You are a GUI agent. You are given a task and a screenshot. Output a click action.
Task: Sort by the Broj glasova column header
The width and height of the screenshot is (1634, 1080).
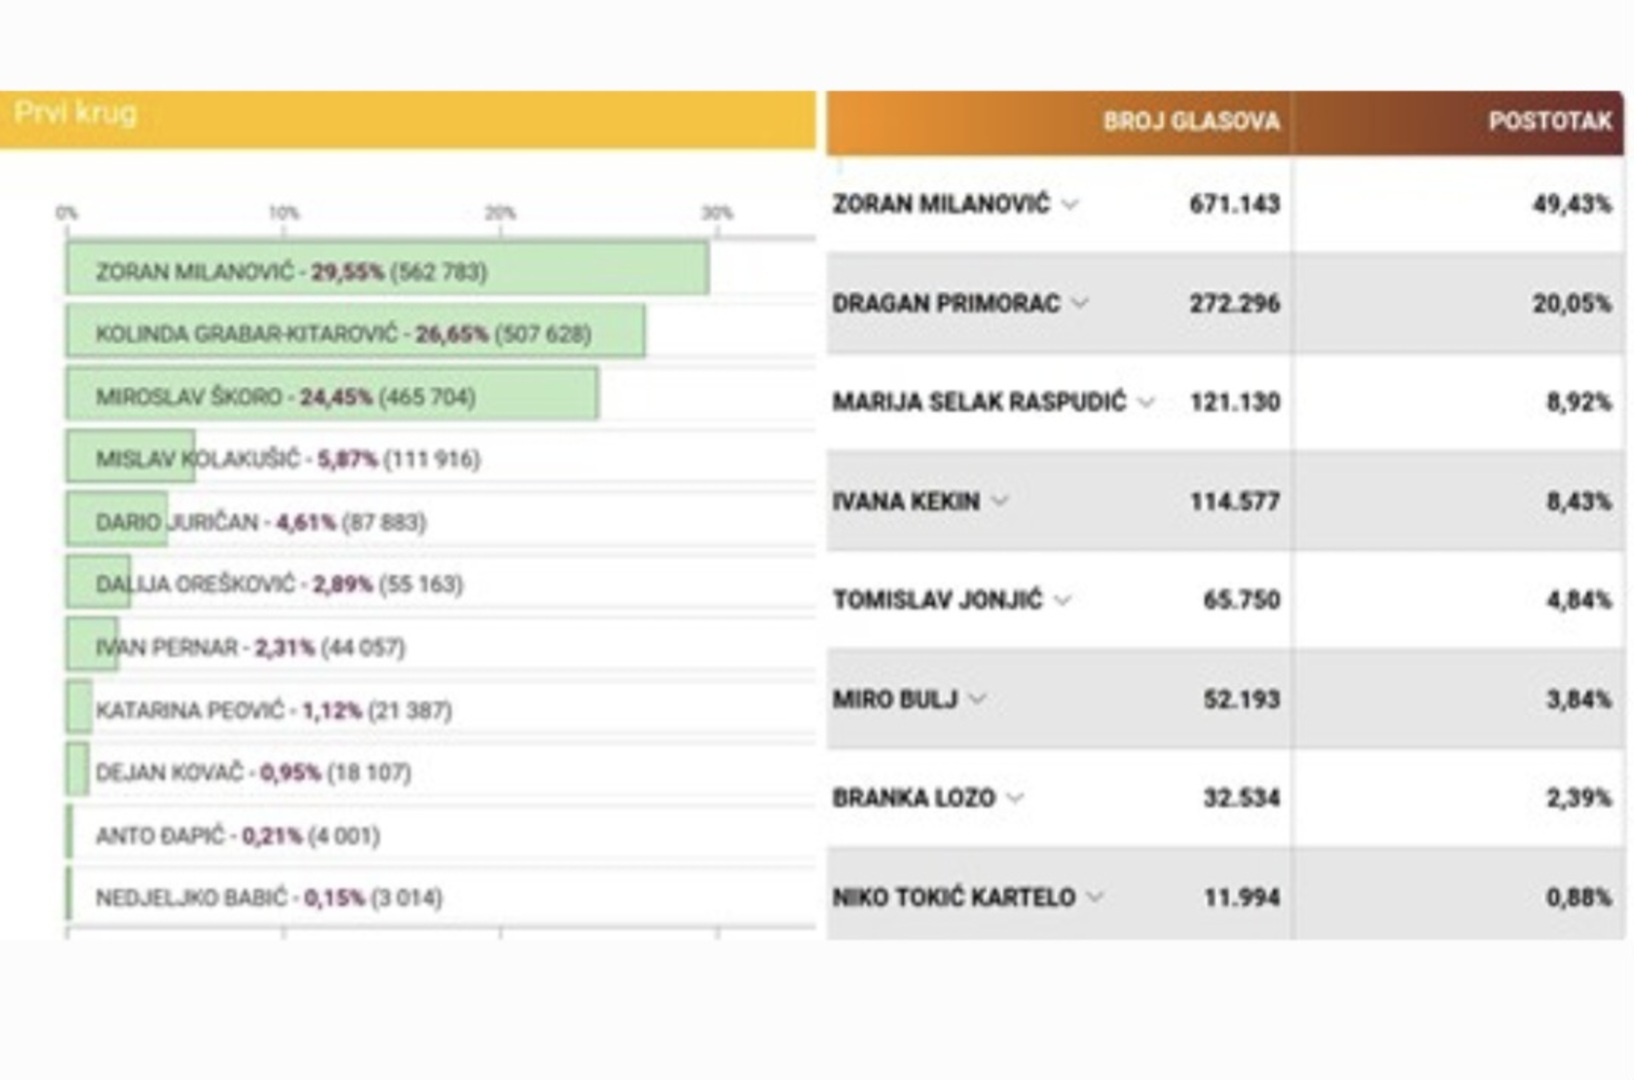(x=1190, y=122)
